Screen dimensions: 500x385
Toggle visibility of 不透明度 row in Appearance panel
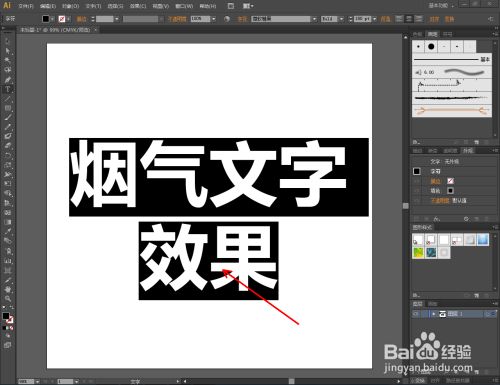pyautogui.click(x=416, y=201)
